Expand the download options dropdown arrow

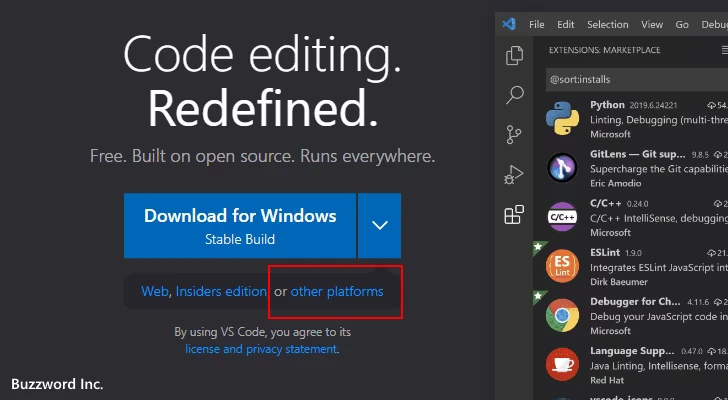click(380, 226)
